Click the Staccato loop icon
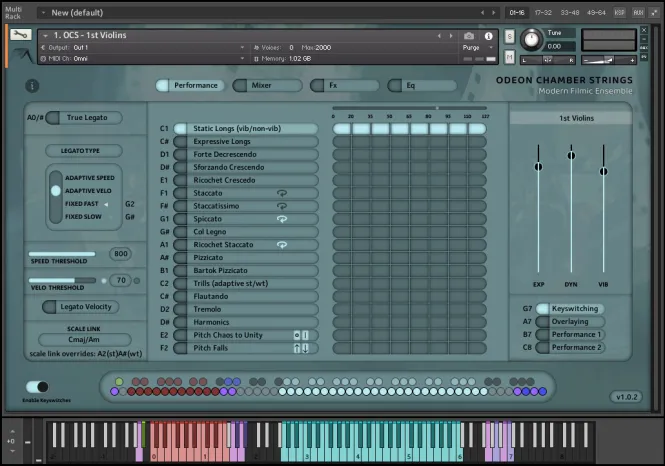665x466 pixels. 282,192
